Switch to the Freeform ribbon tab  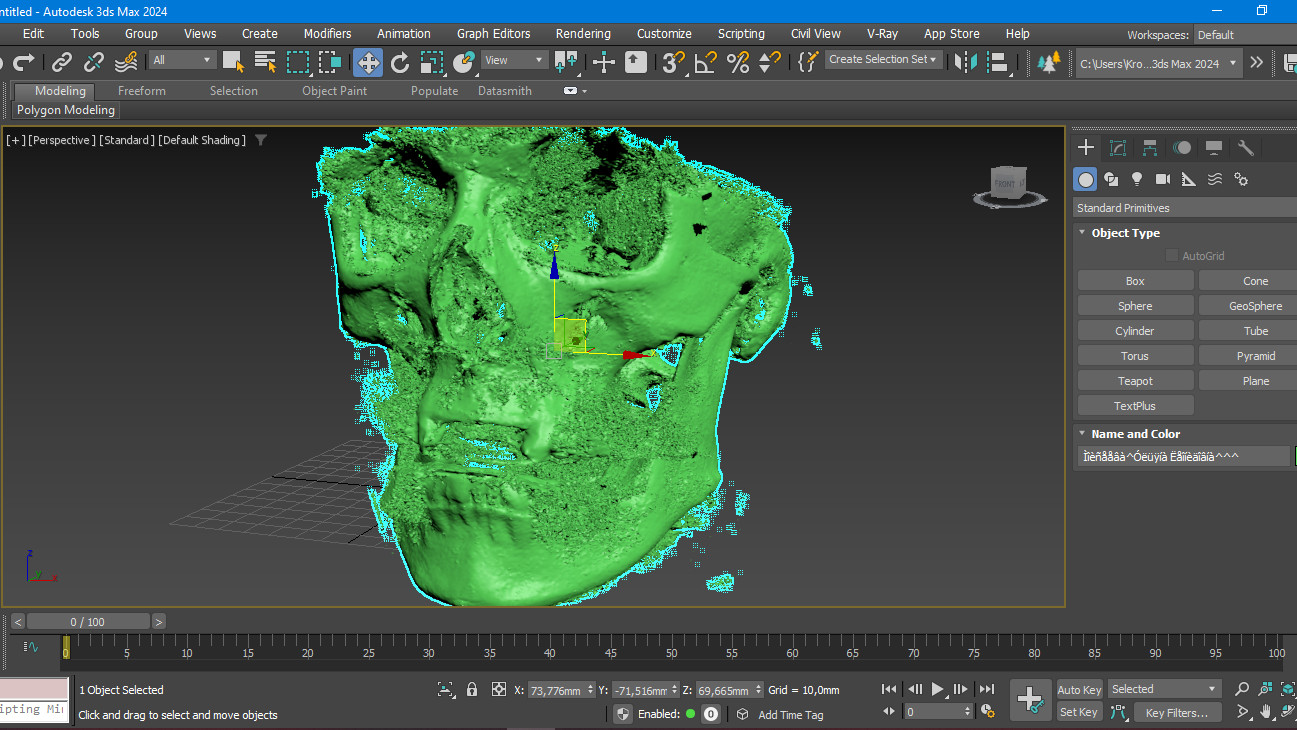[142, 91]
